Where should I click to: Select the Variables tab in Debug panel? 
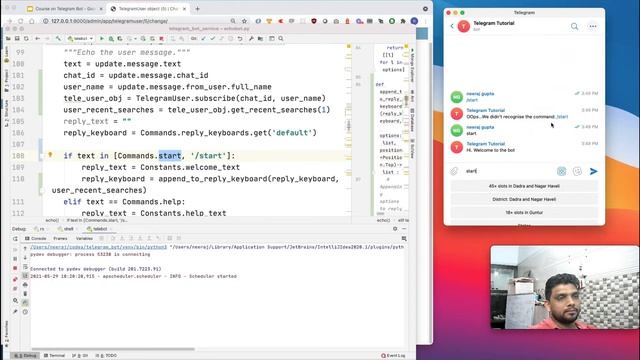[84, 238]
